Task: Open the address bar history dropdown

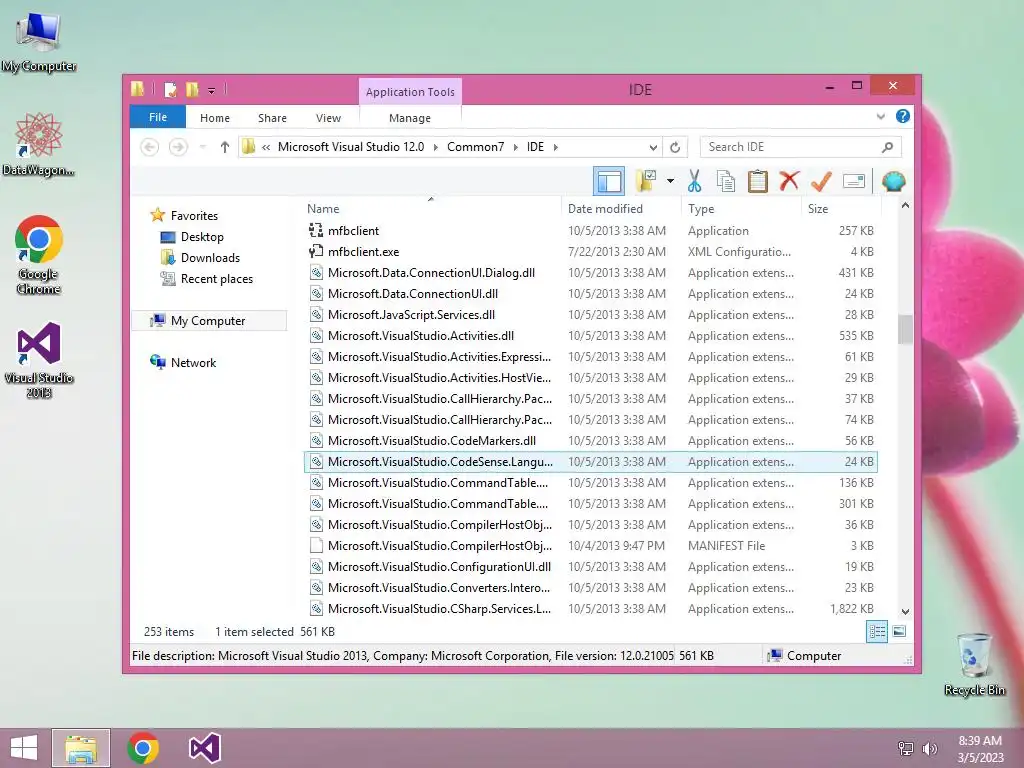Action: pos(652,147)
